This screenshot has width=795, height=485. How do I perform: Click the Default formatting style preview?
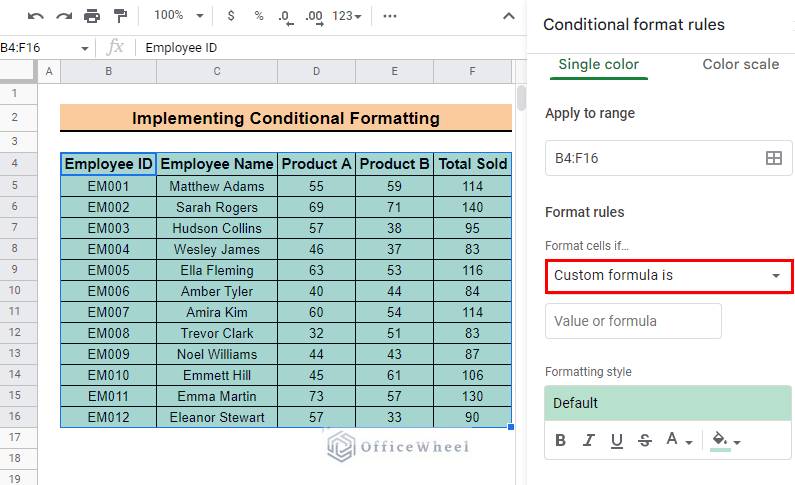[x=668, y=403]
